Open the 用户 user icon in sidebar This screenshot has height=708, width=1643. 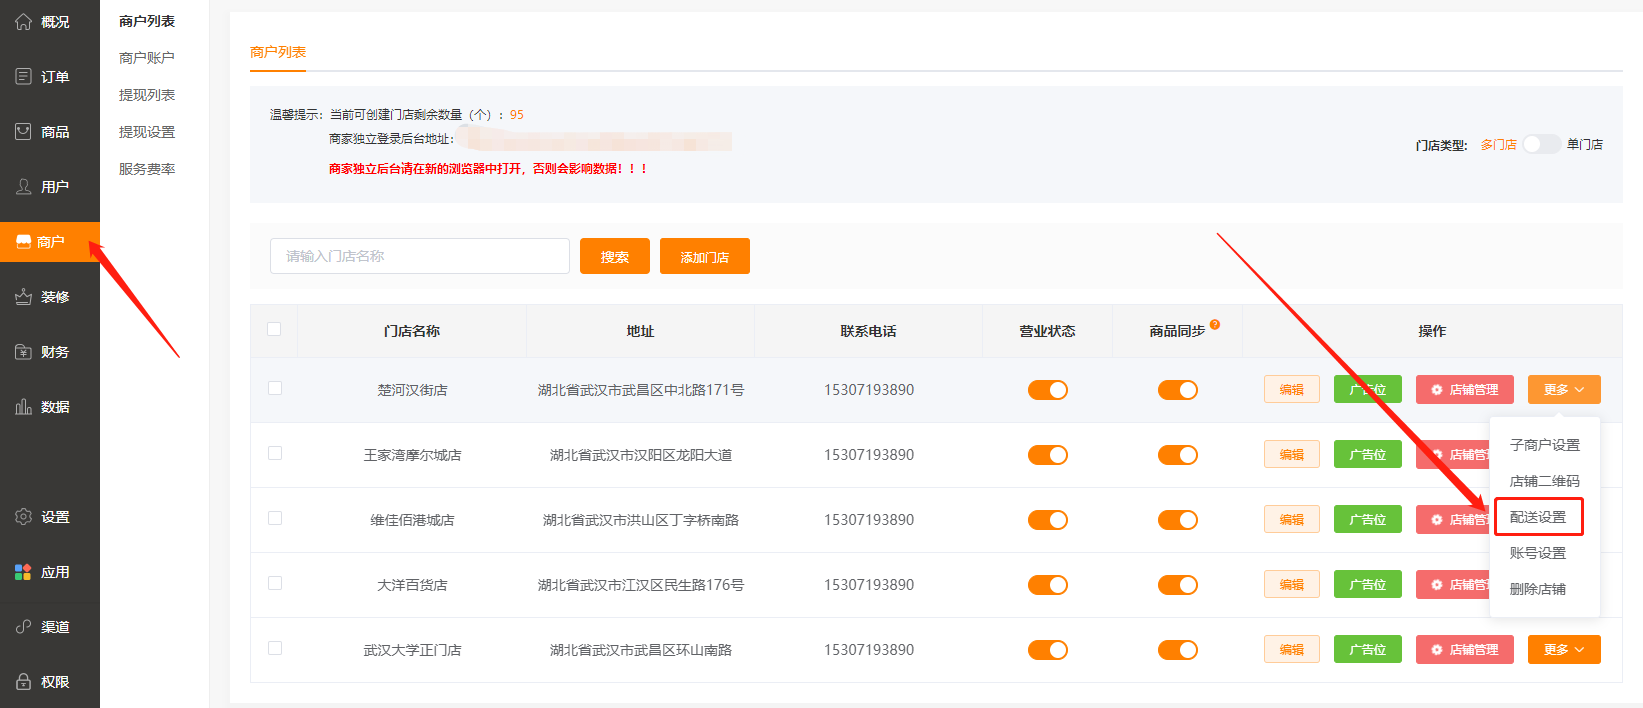24,187
